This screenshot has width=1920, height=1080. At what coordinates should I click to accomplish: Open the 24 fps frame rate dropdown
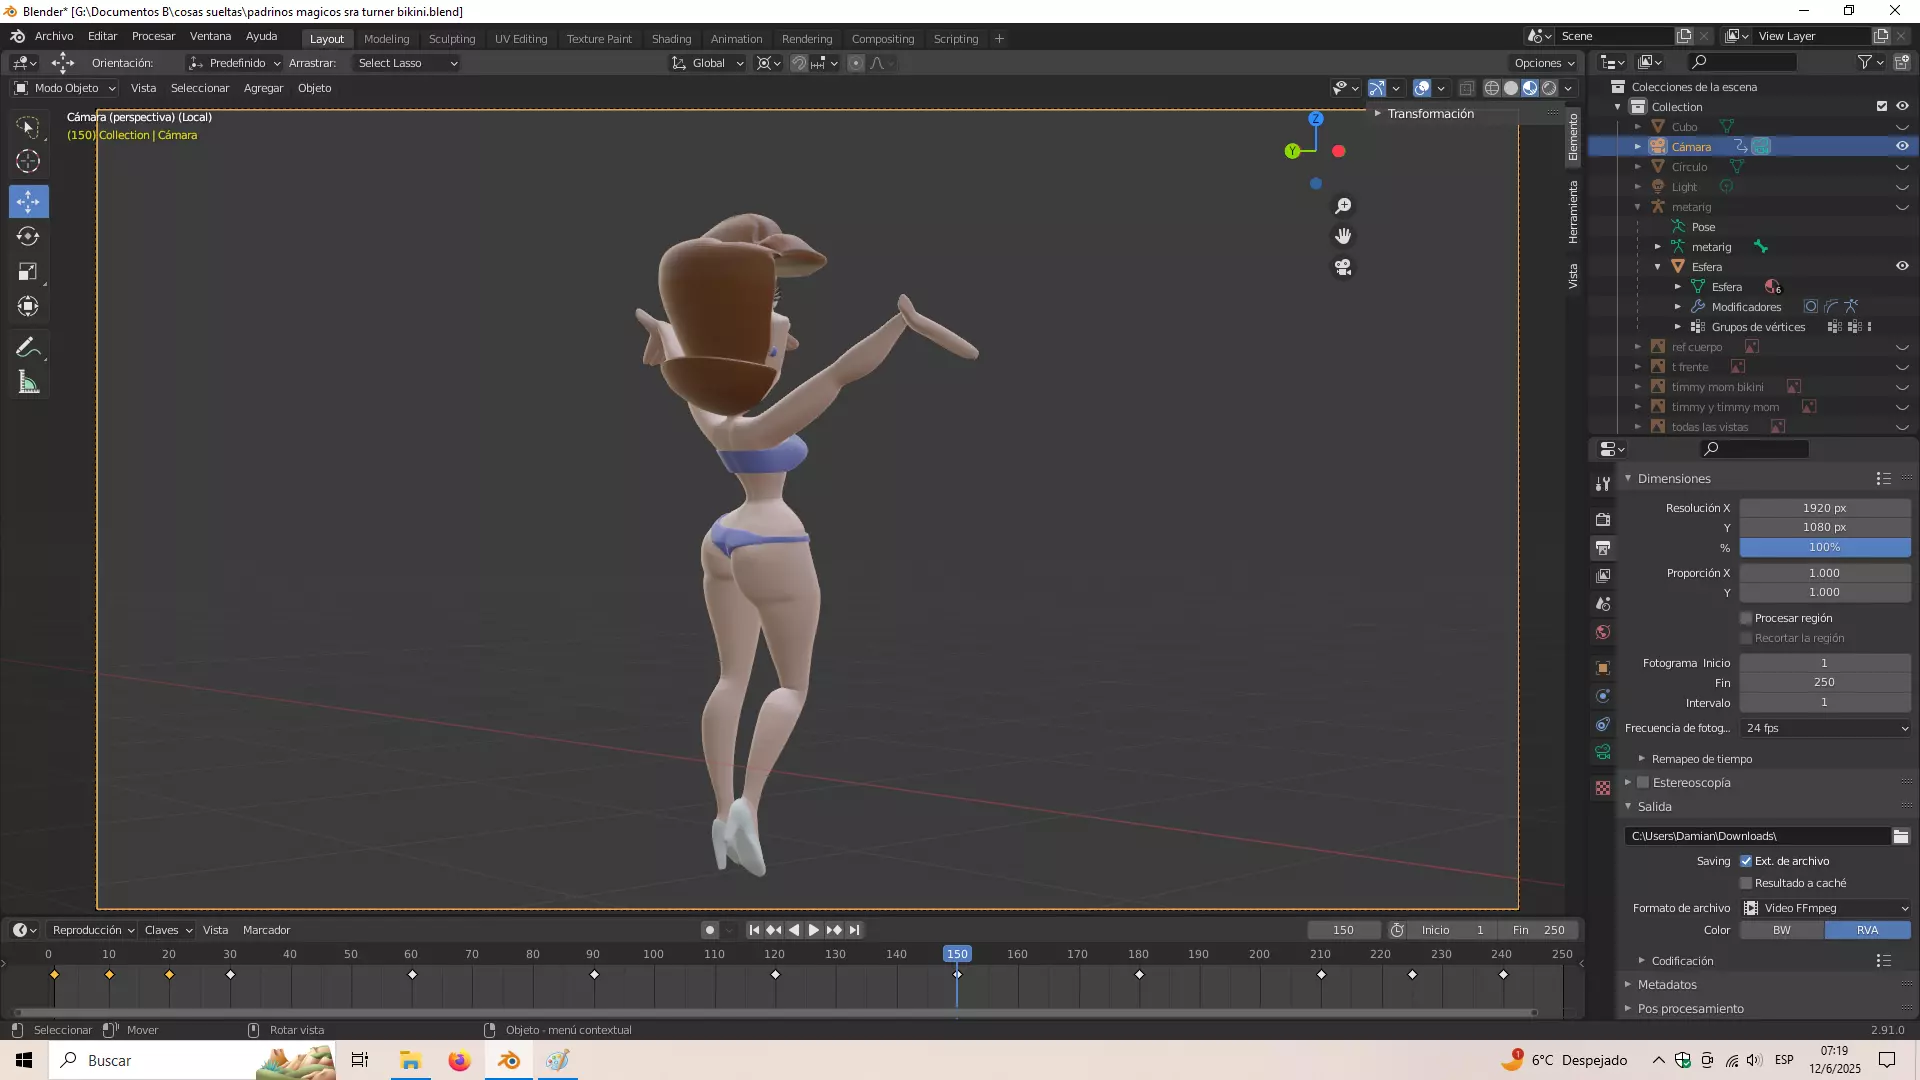[x=1825, y=728]
